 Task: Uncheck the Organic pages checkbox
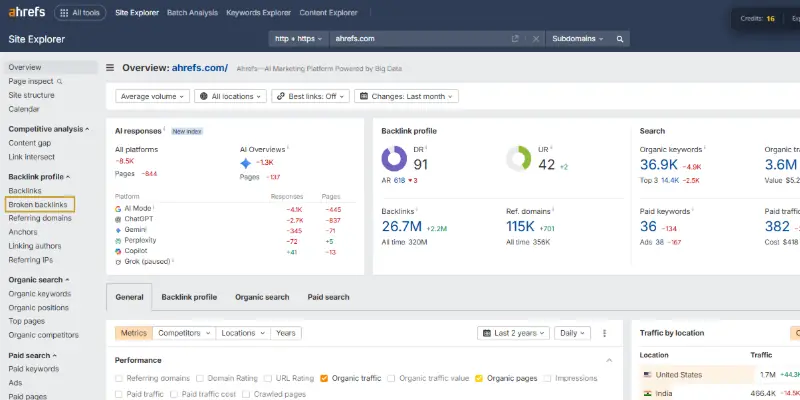[x=479, y=379]
